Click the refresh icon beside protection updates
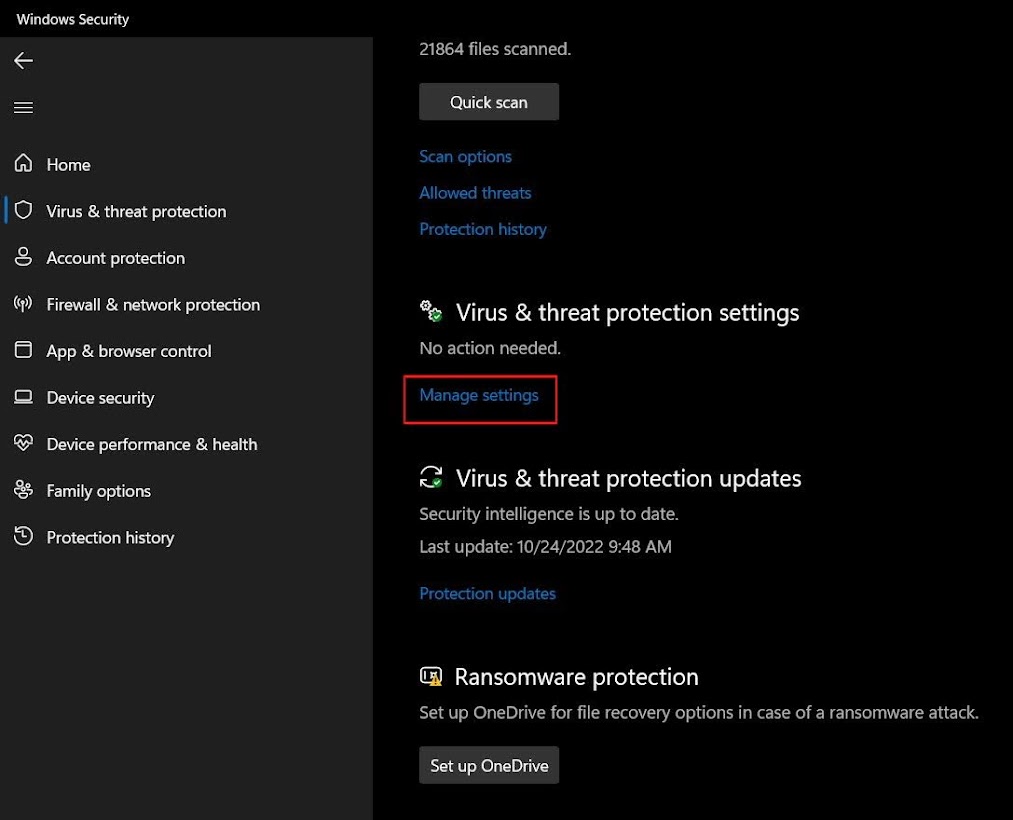The width and height of the screenshot is (1013, 820). point(431,478)
